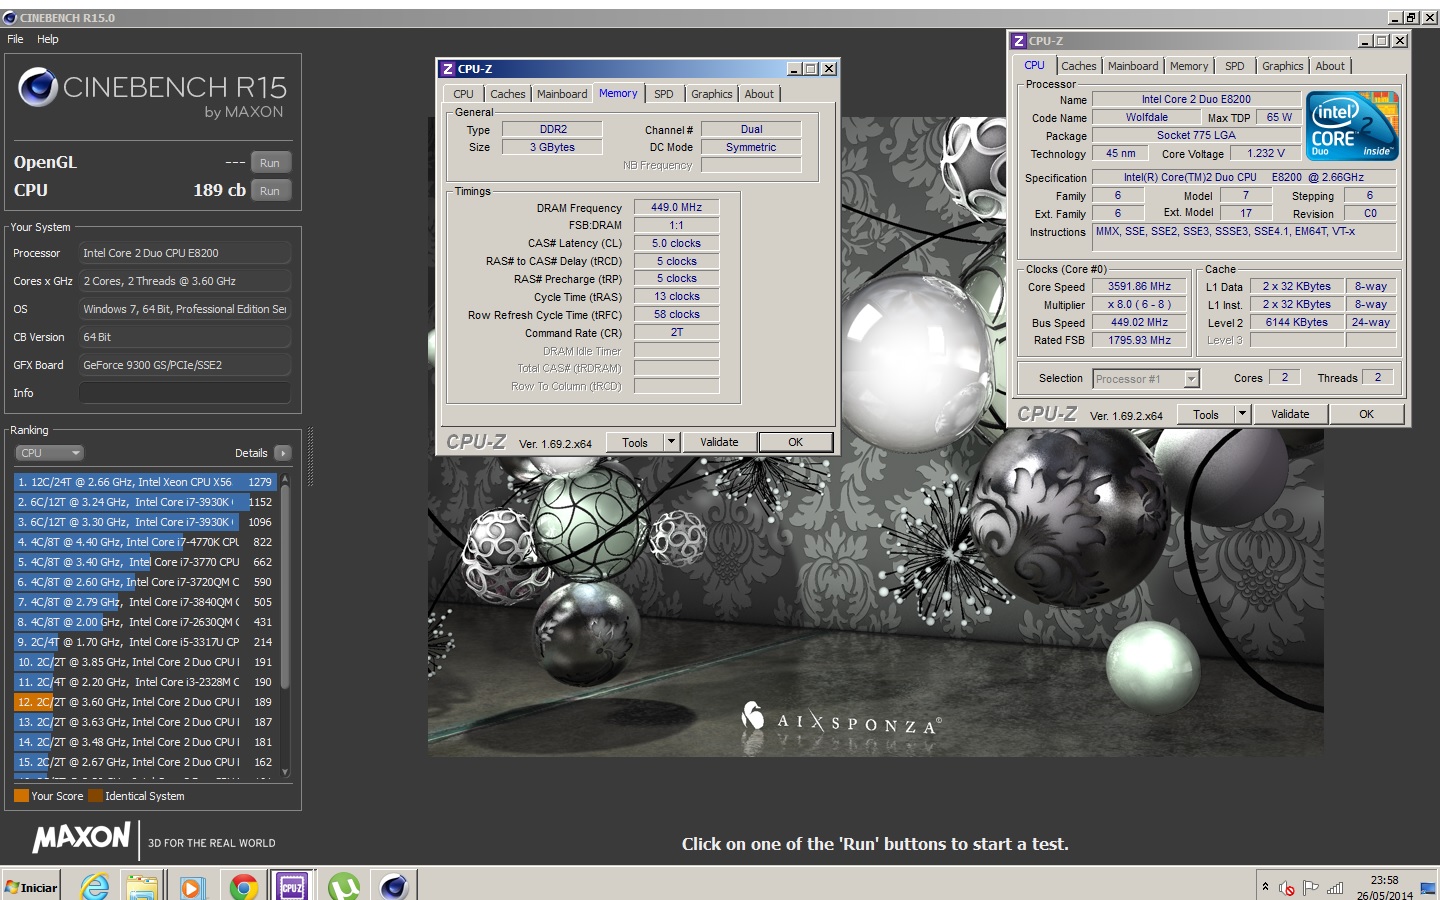Open Google Chrome from the taskbar
This screenshot has height=900, width=1440.
[x=243, y=887]
